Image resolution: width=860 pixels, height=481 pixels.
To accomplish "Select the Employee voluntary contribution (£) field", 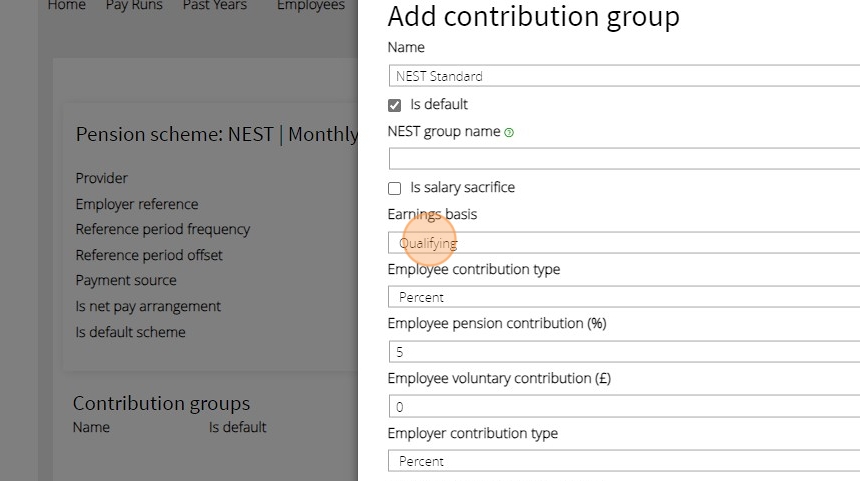I will tap(624, 407).
